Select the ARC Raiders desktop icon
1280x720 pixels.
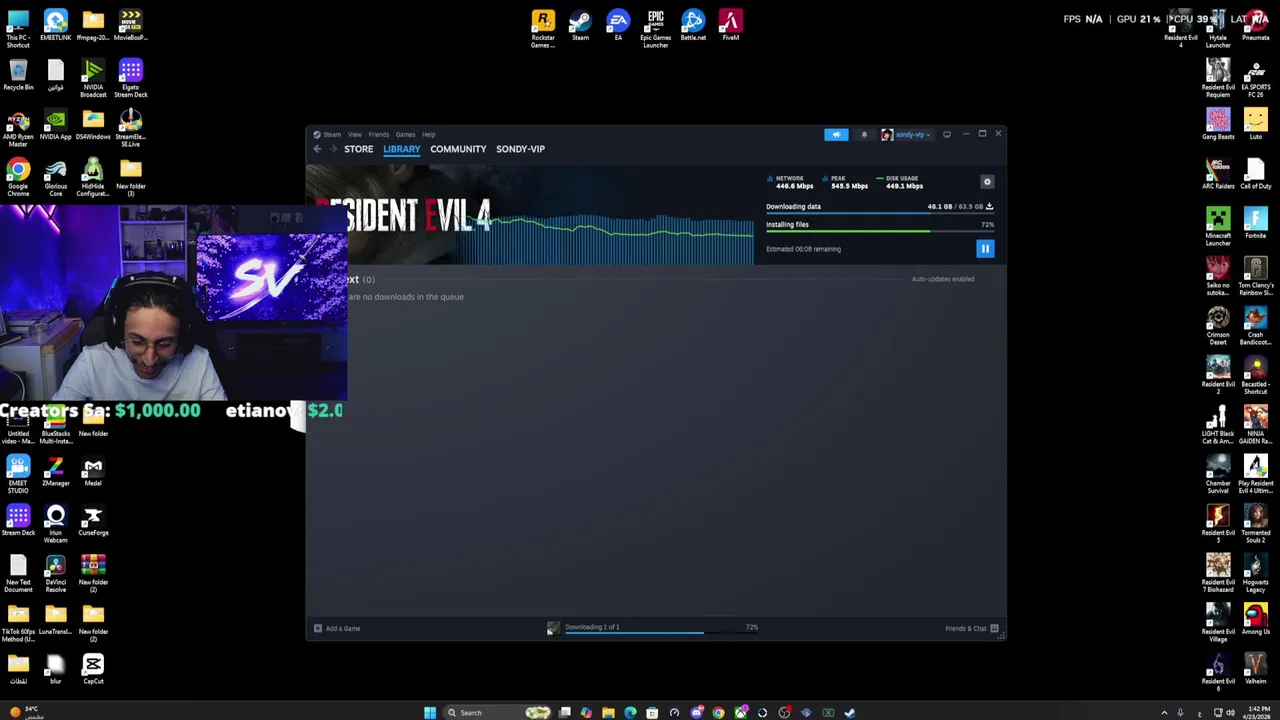point(1218,175)
